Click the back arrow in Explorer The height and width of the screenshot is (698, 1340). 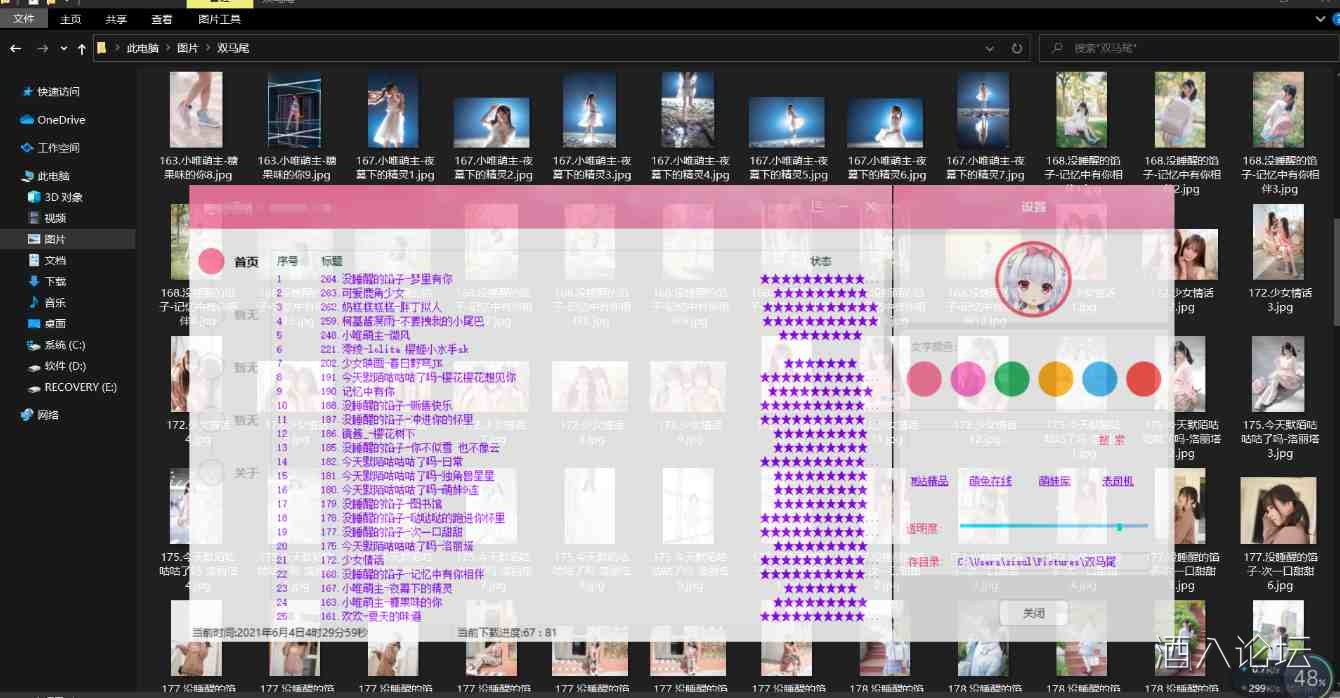coord(16,47)
